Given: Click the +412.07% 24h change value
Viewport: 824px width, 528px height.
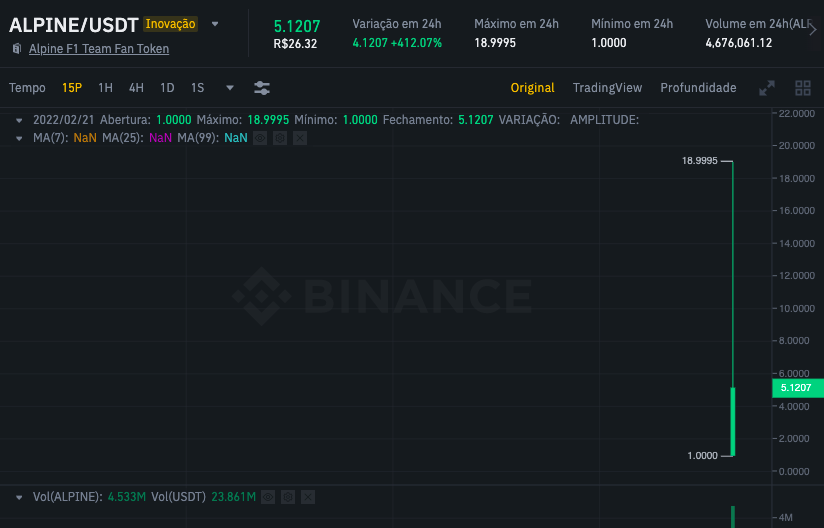Looking at the screenshot, I should point(416,43).
